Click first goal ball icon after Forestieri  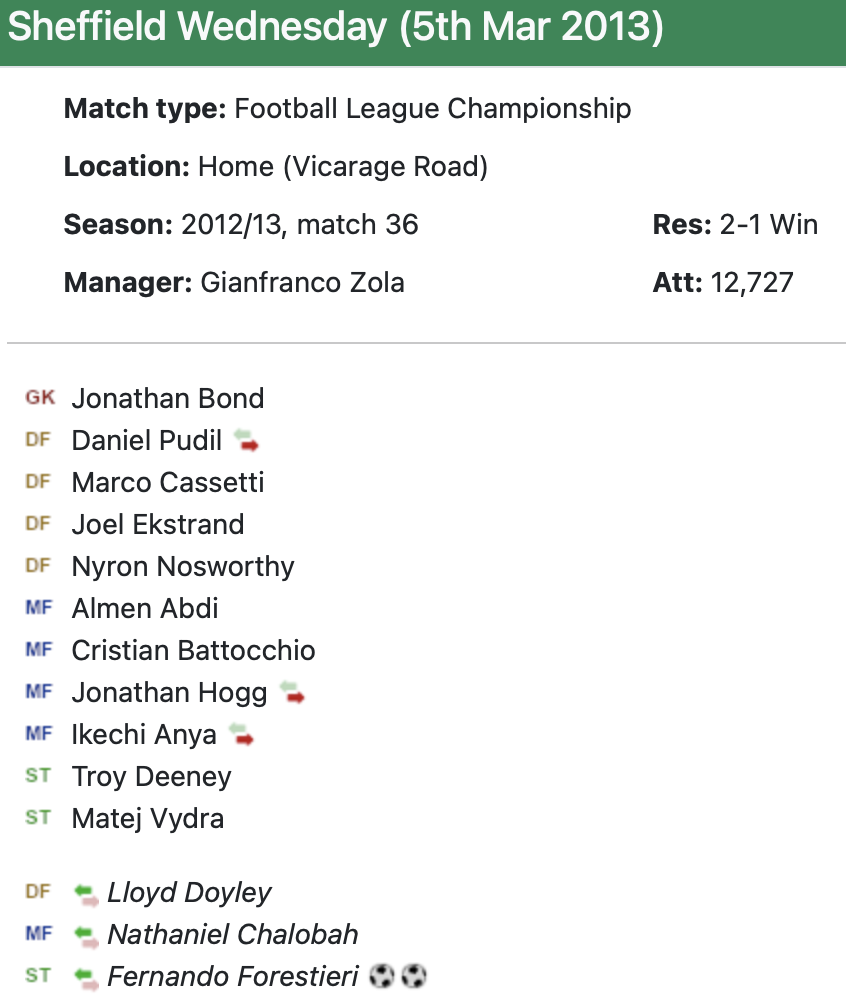[x=381, y=976]
